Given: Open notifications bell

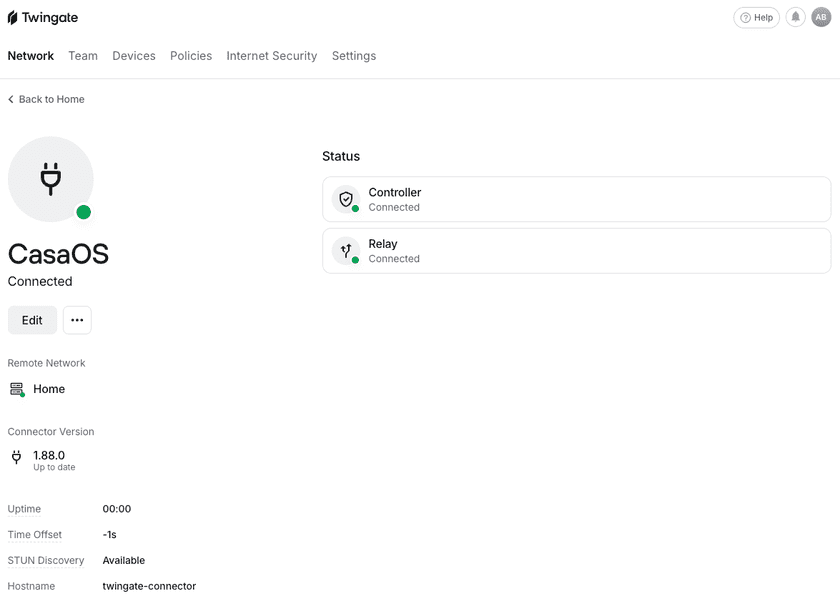Looking at the screenshot, I should pyautogui.click(x=796, y=18).
